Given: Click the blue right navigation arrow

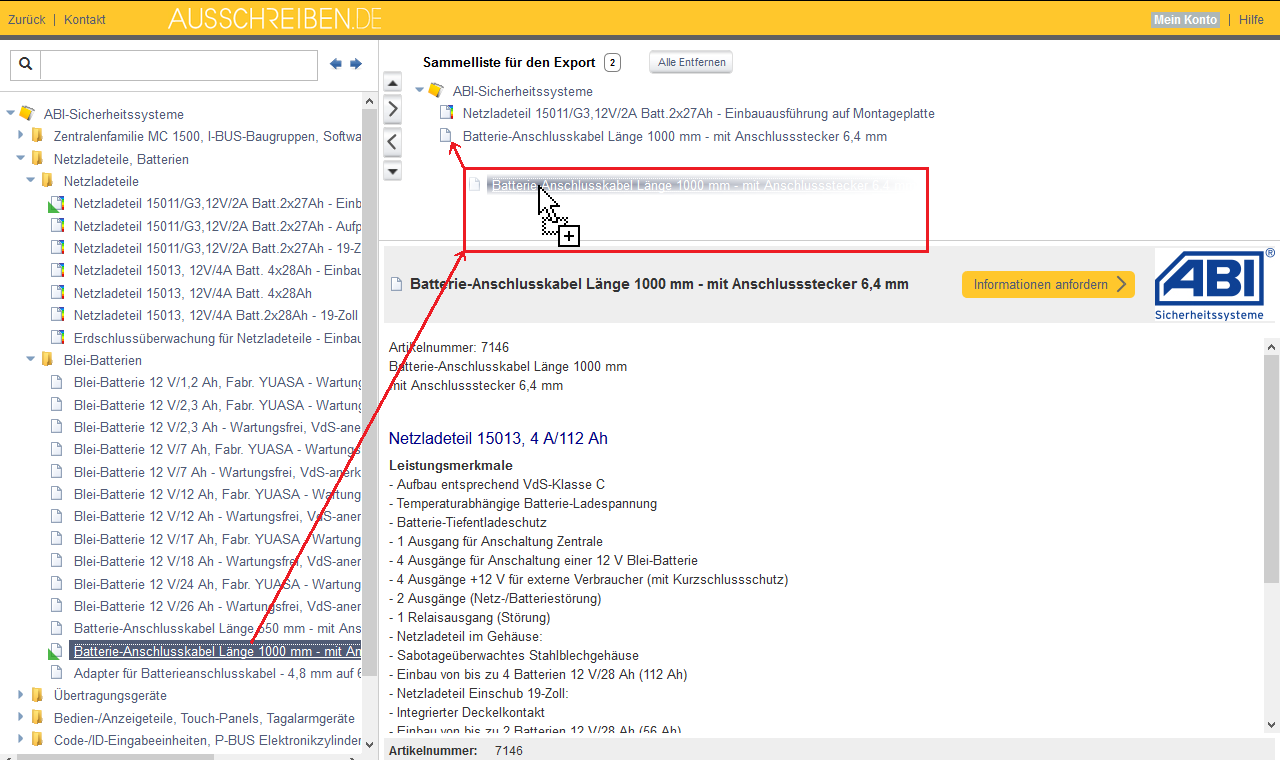Looking at the screenshot, I should (356, 64).
